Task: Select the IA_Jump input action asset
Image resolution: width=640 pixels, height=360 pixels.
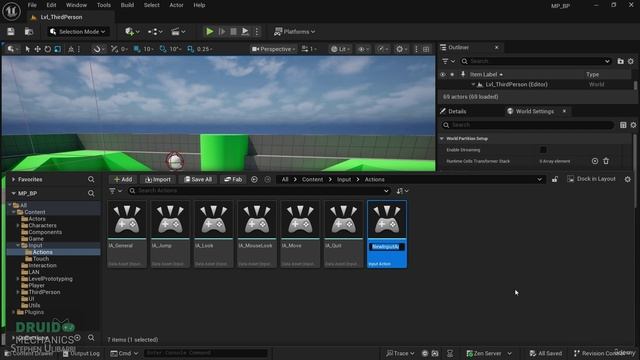Action: pos(170,234)
